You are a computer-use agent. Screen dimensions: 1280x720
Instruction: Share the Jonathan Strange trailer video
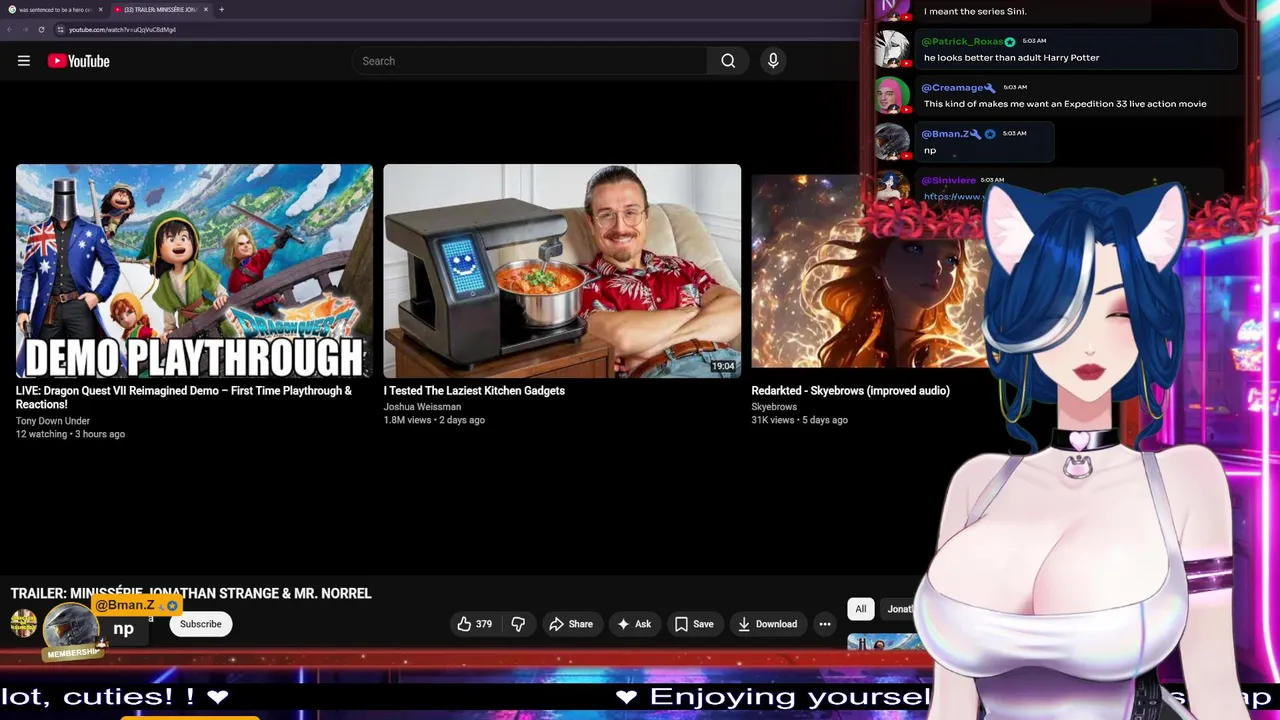click(x=571, y=624)
